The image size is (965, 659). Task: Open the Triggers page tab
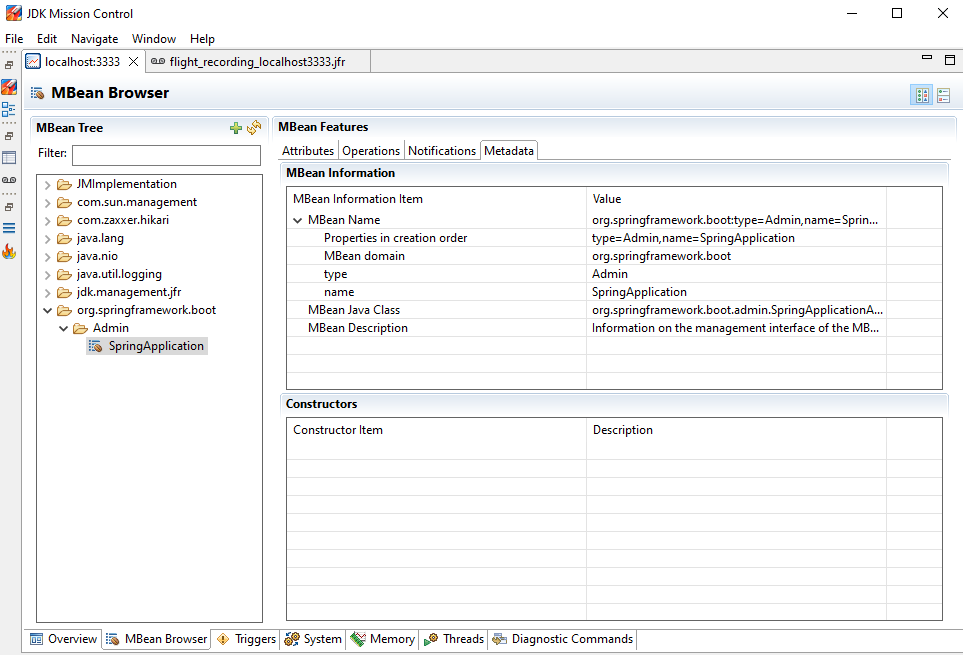[246, 639]
